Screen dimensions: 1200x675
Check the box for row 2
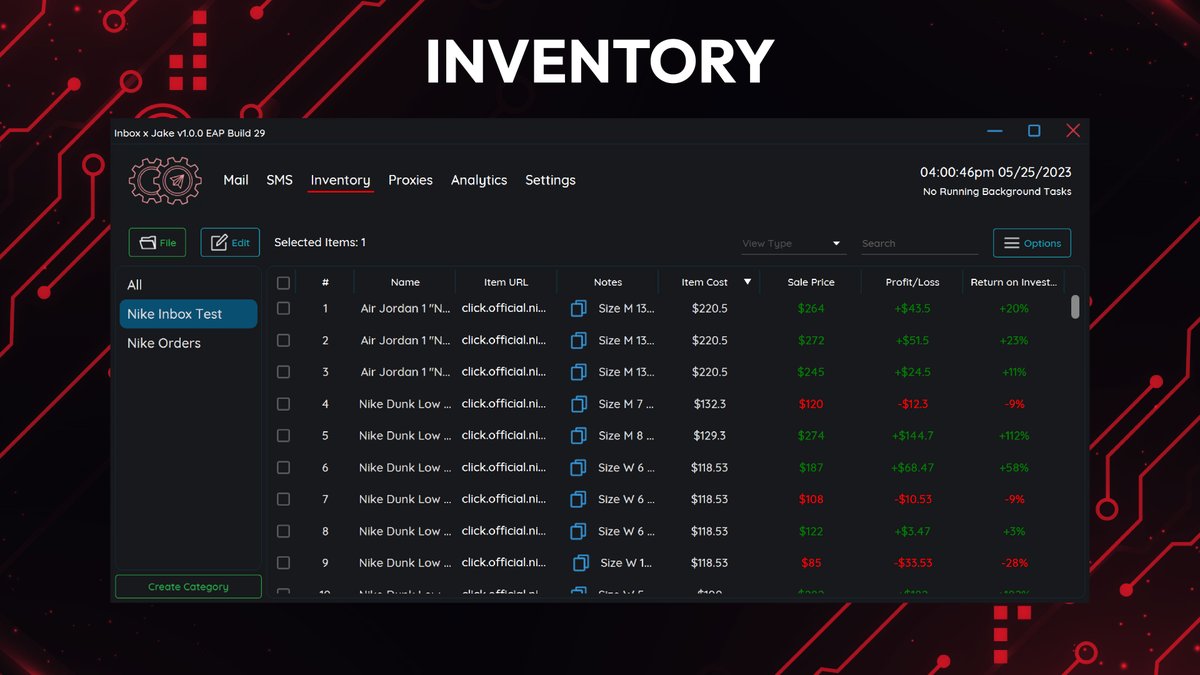pos(283,341)
